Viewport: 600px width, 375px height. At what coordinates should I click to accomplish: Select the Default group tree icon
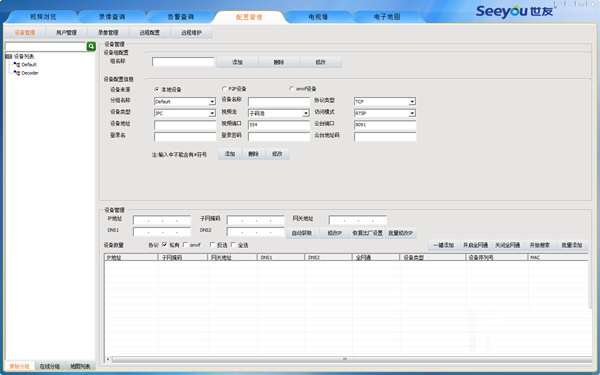pos(17,65)
